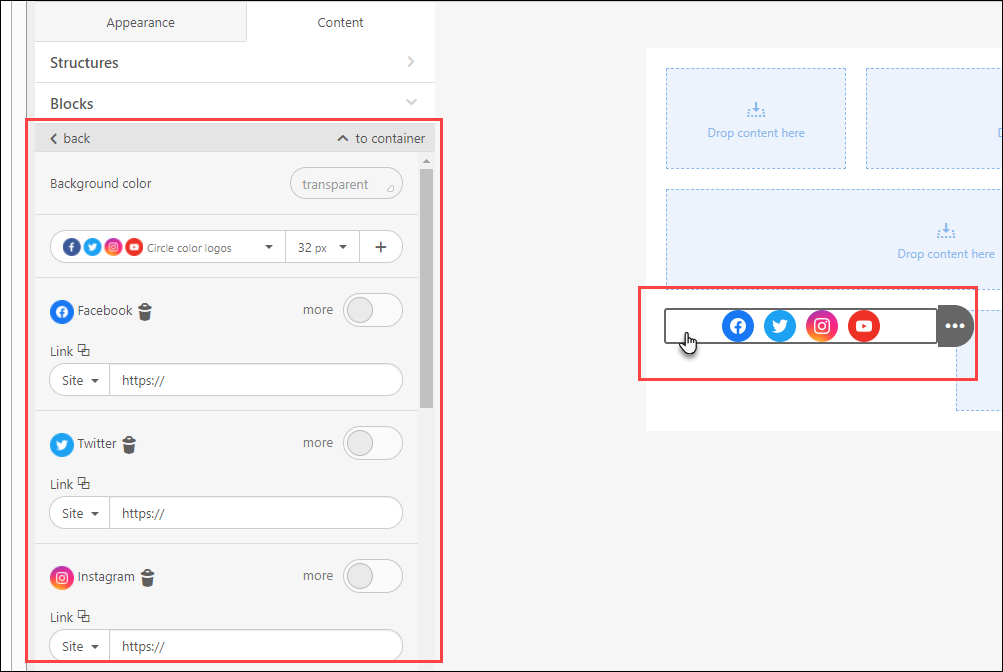Go back using the back link
The image size is (1003, 672).
tap(70, 138)
